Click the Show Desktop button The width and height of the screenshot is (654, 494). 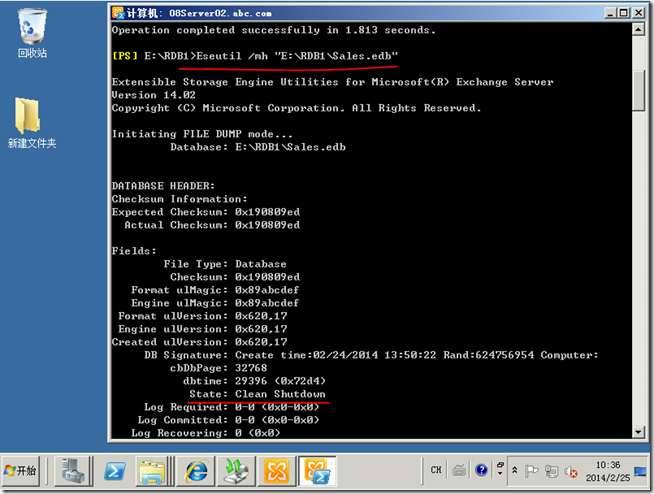click(641, 471)
